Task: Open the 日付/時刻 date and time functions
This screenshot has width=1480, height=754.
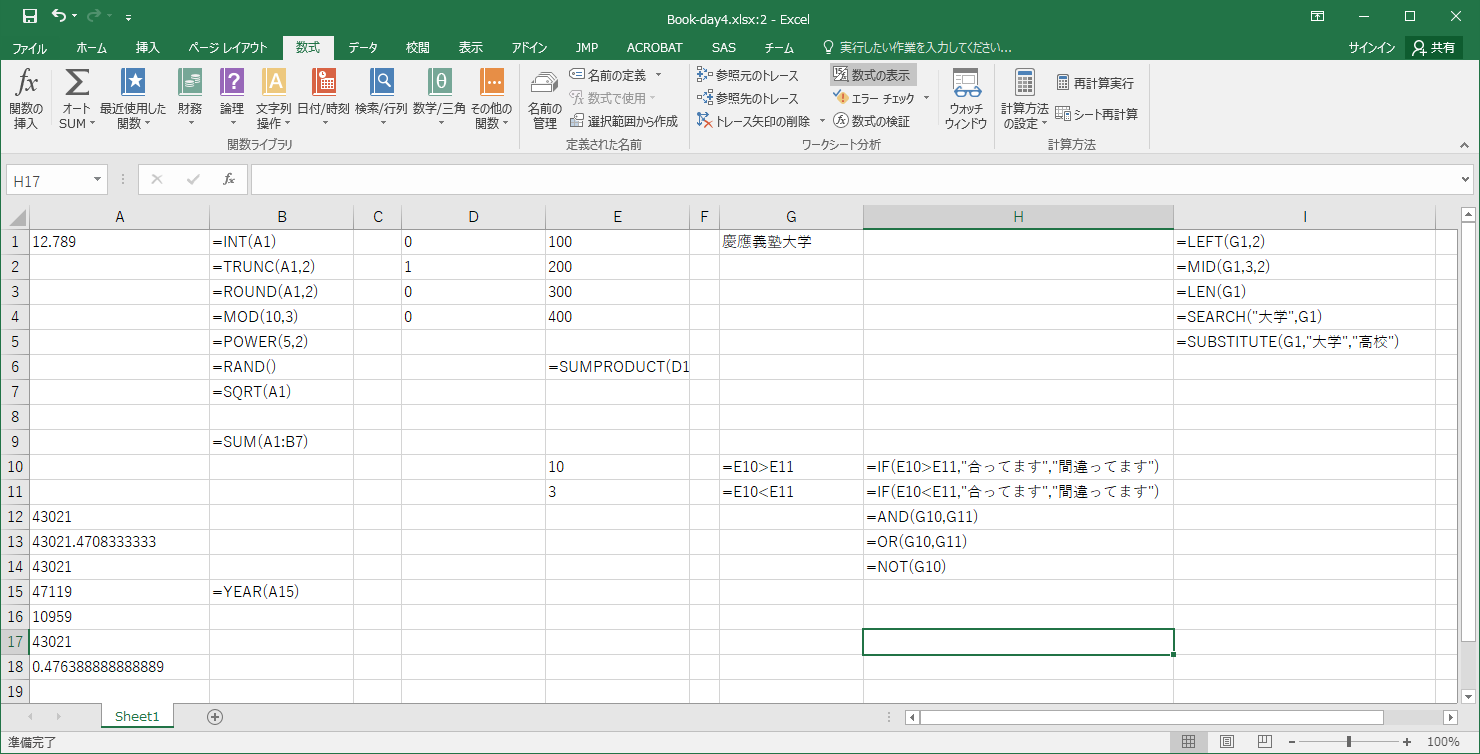Action: tap(323, 99)
